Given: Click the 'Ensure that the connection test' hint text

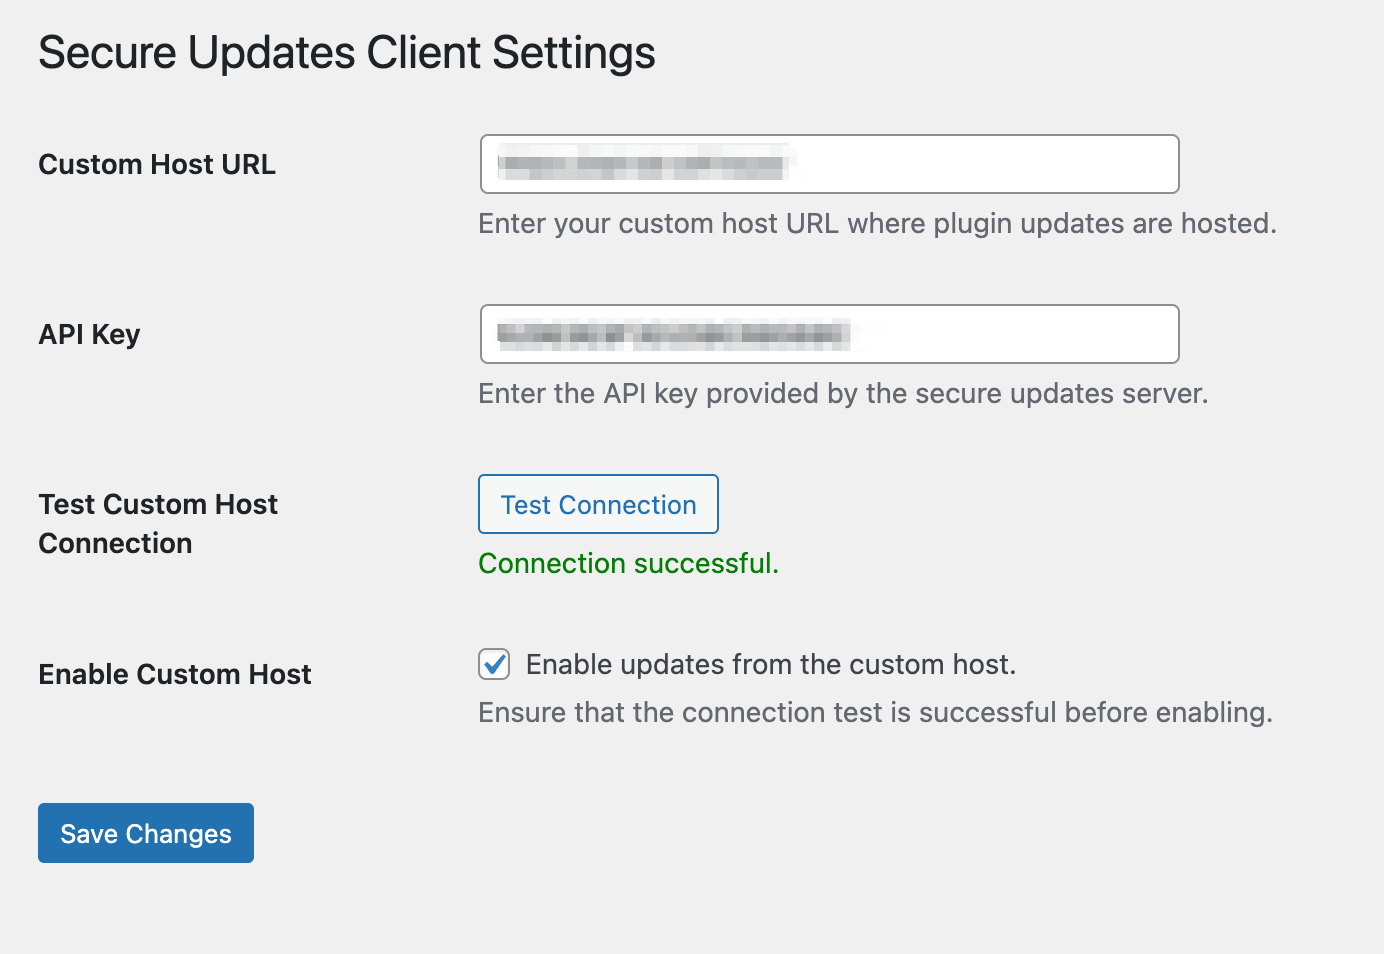Looking at the screenshot, I should [x=875, y=712].
